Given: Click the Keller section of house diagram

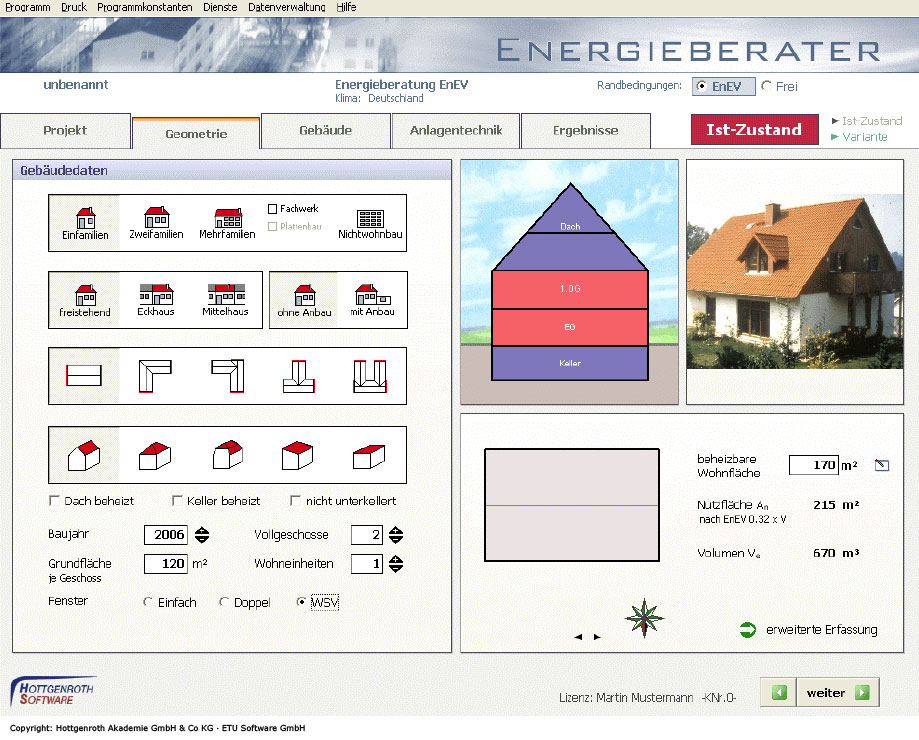Looking at the screenshot, I should click(x=570, y=363).
